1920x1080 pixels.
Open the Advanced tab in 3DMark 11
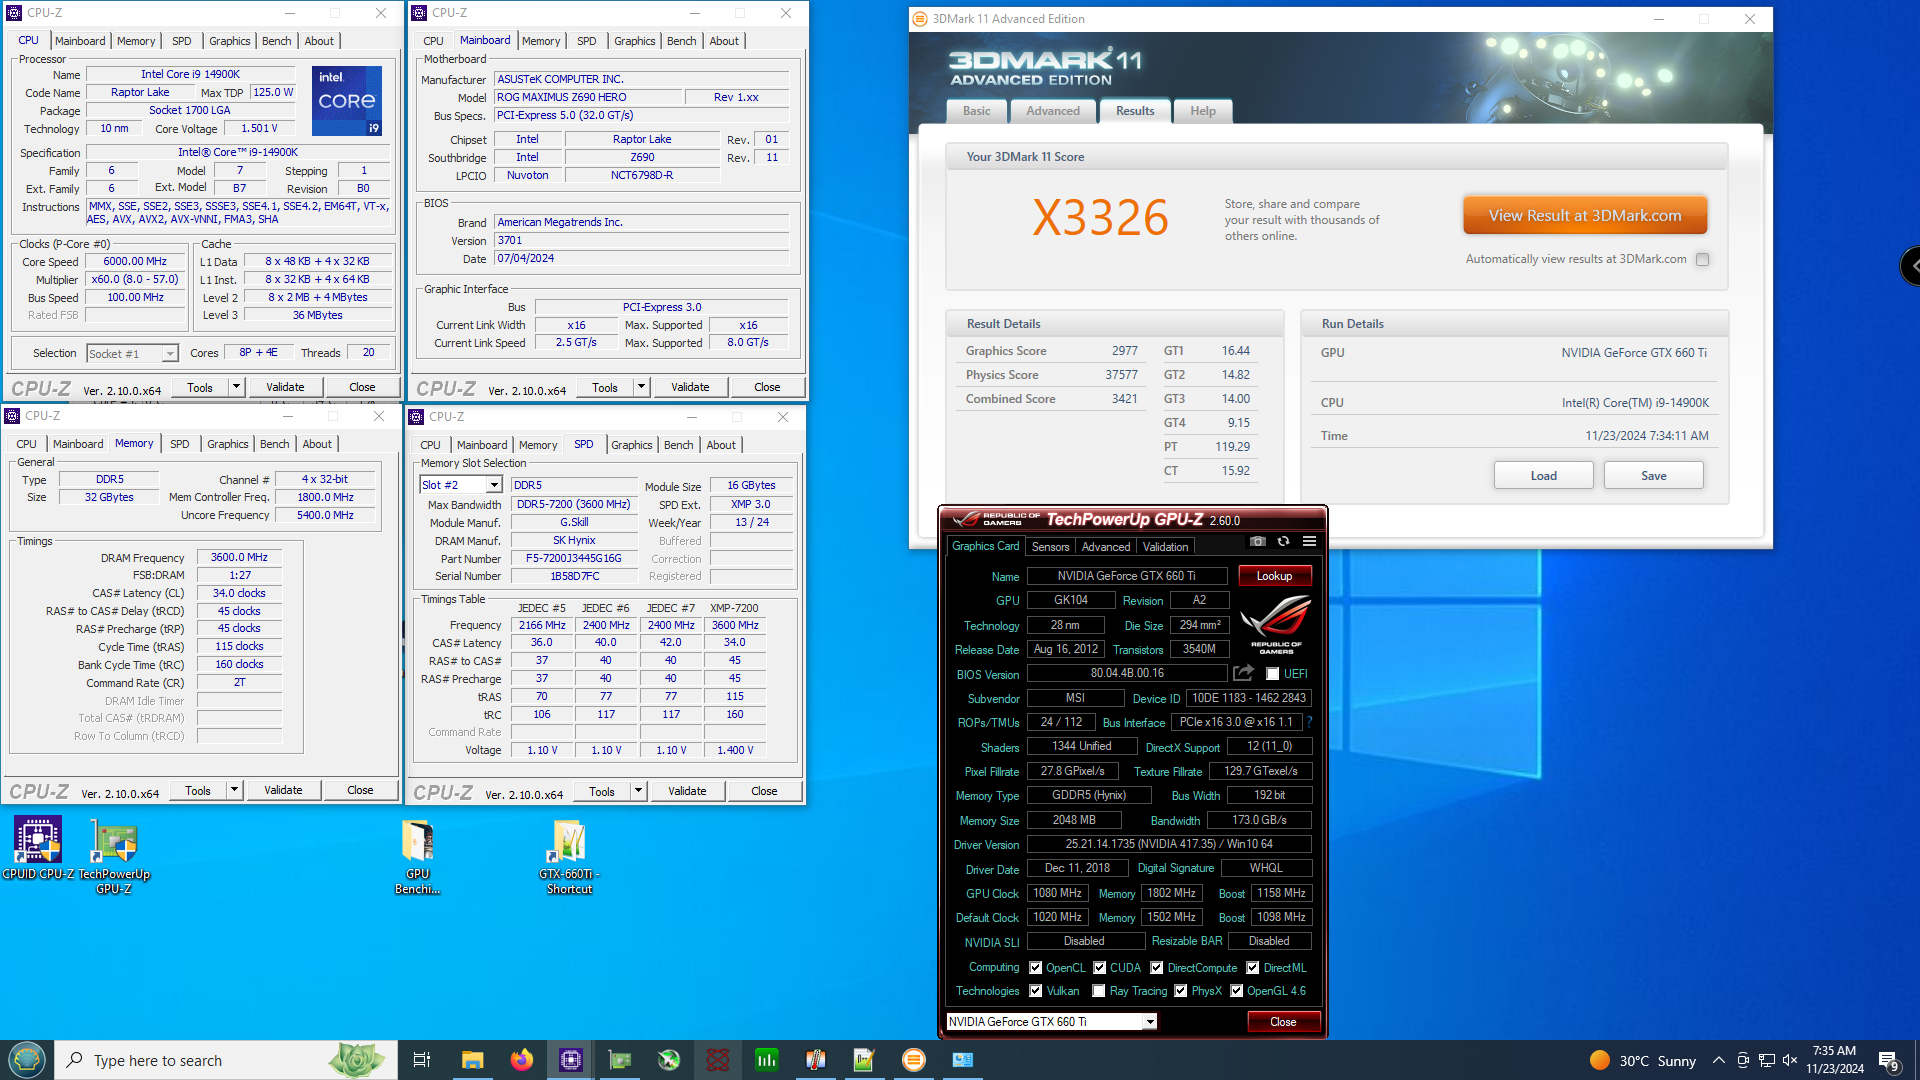click(x=1053, y=111)
